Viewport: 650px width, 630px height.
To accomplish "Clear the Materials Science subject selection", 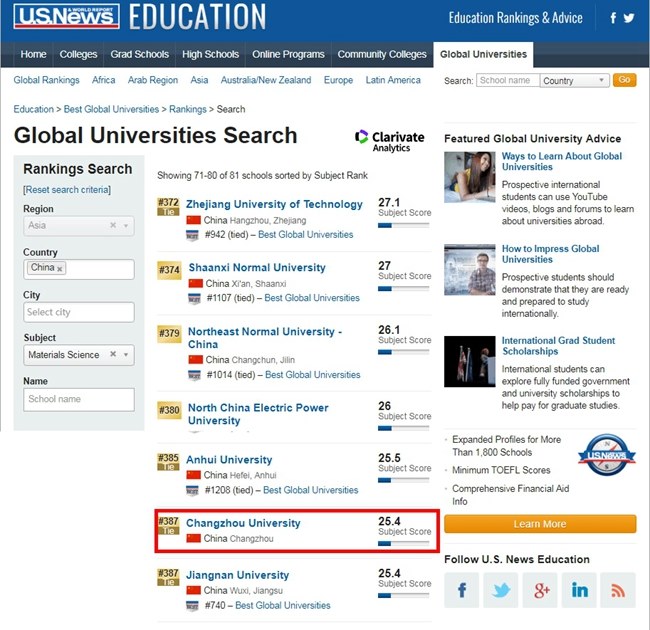I will [113, 354].
